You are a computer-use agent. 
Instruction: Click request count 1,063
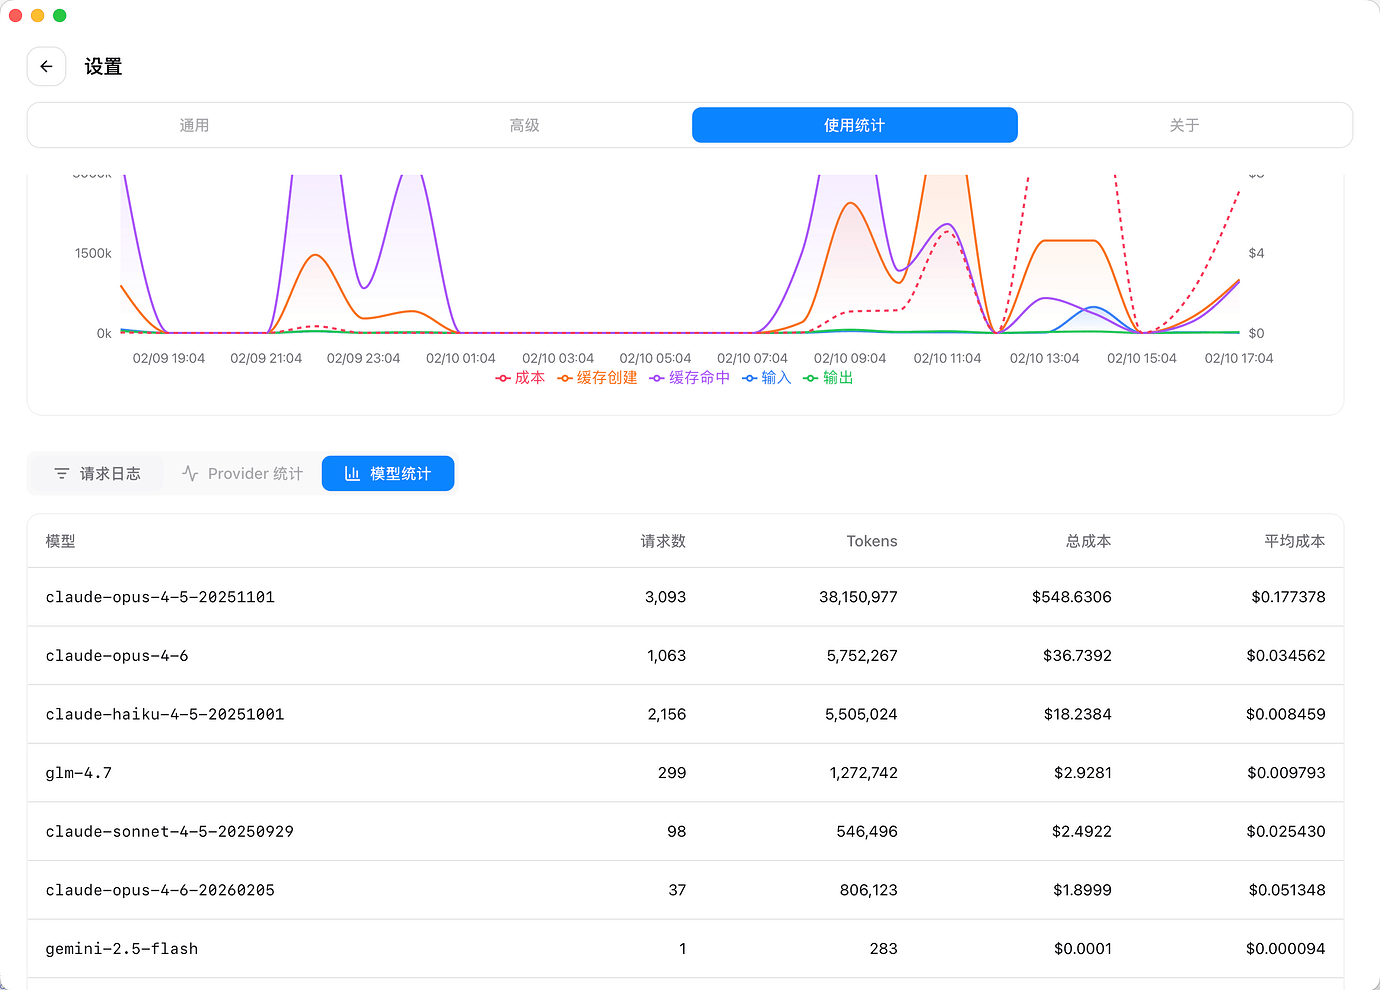pos(666,656)
